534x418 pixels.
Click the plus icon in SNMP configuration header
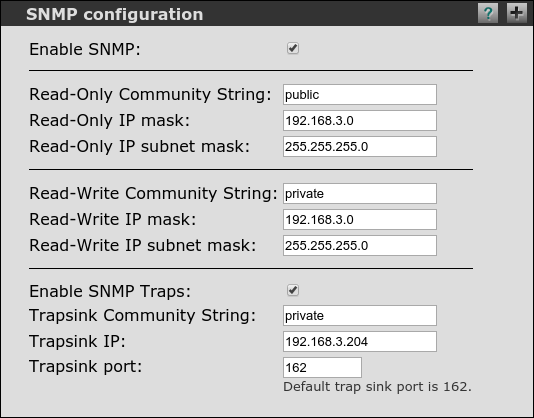coord(517,13)
